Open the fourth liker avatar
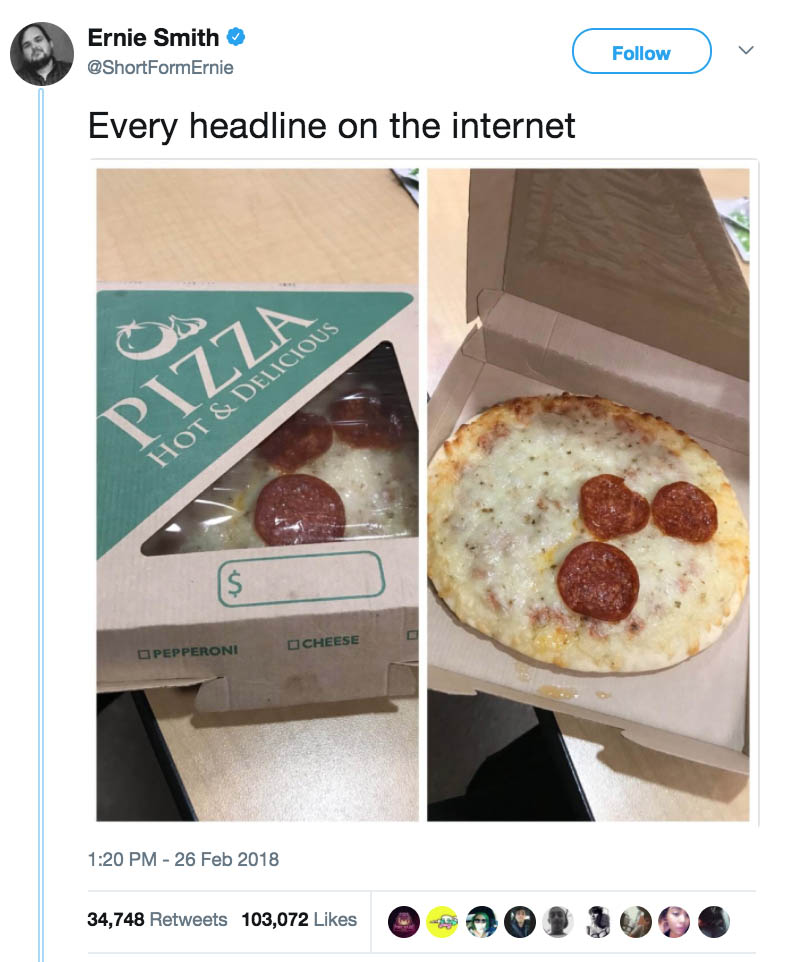 tap(520, 922)
